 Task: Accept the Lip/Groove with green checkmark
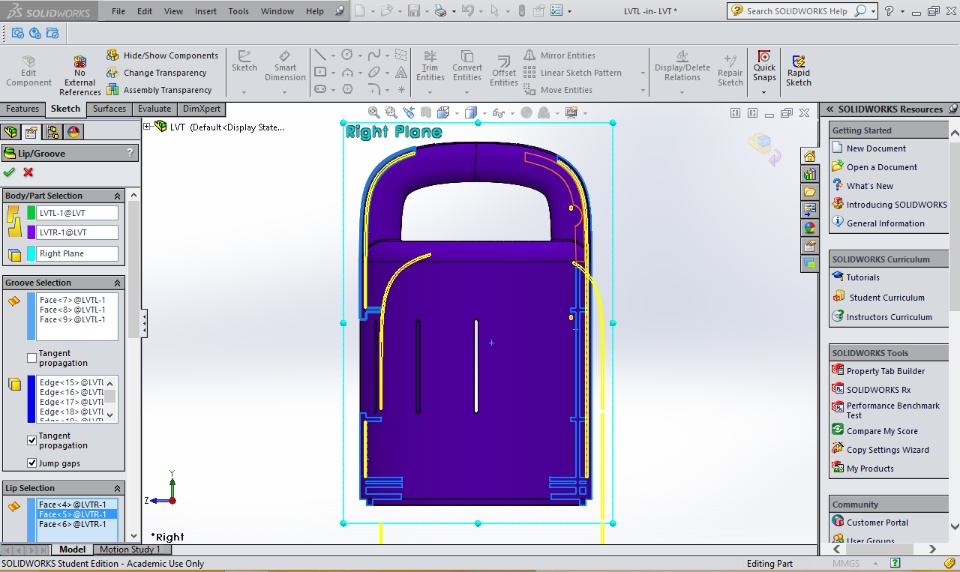pos(9,173)
